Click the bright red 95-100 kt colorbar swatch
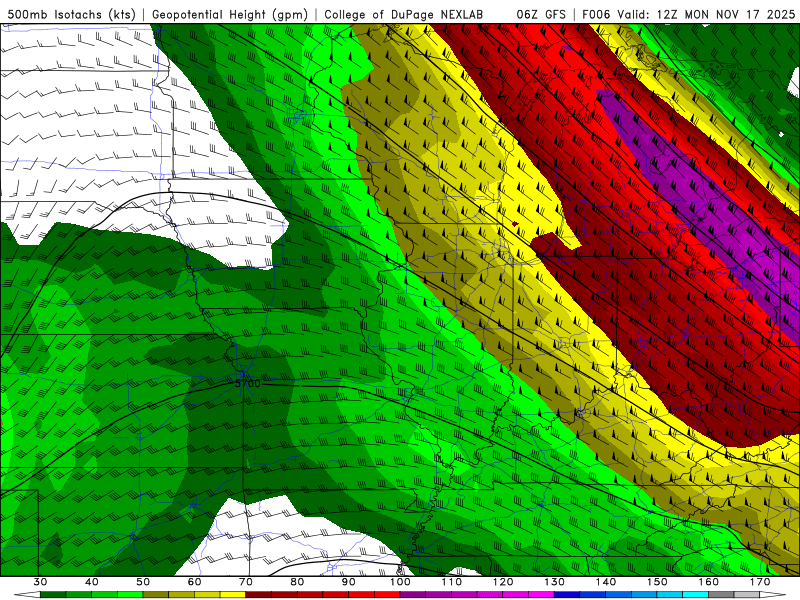 point(387,595)
